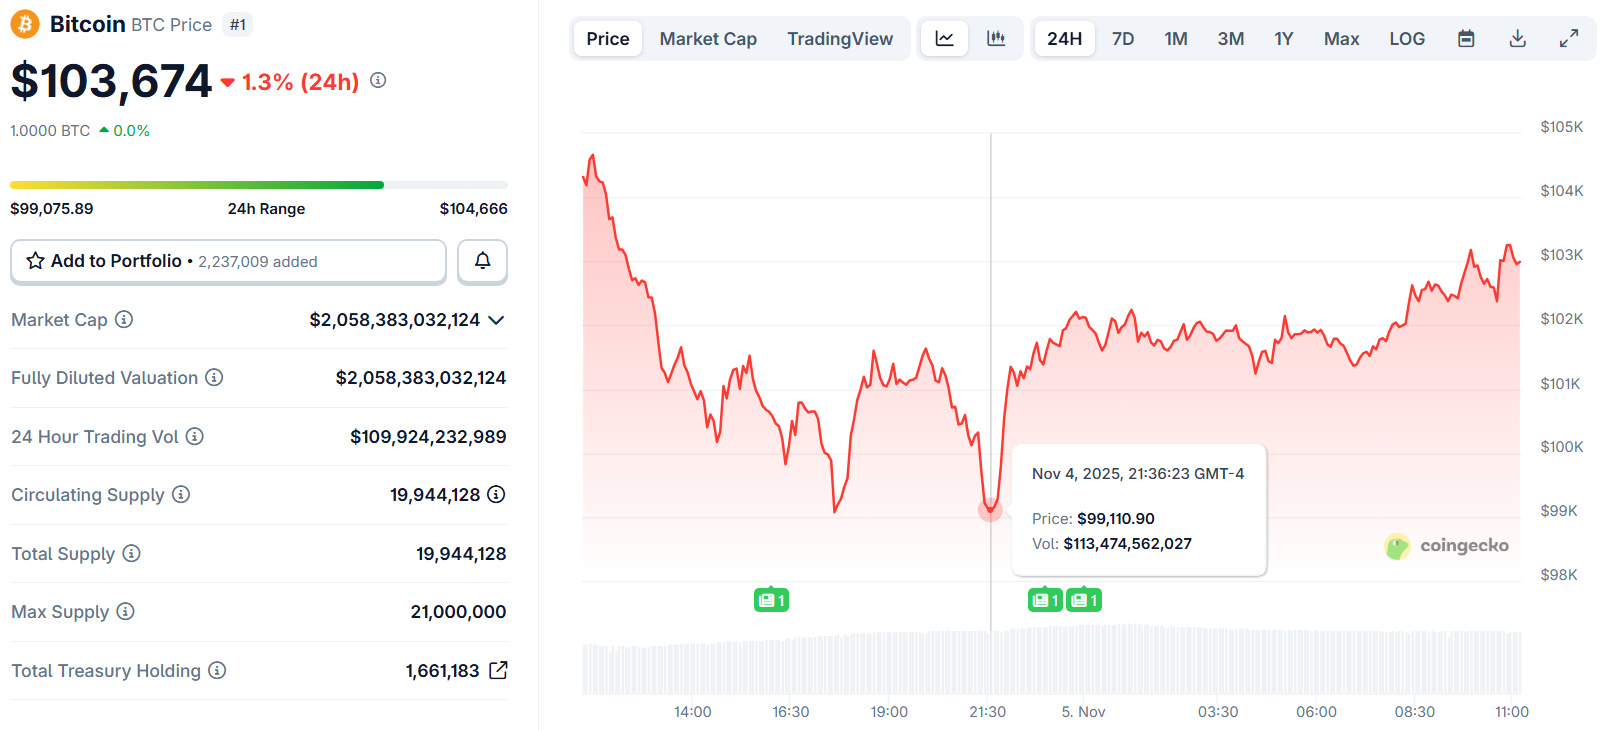The image size is (1605, 730).
Task: Switch to candlestick chart view icon
Action: tap(996, 39)
